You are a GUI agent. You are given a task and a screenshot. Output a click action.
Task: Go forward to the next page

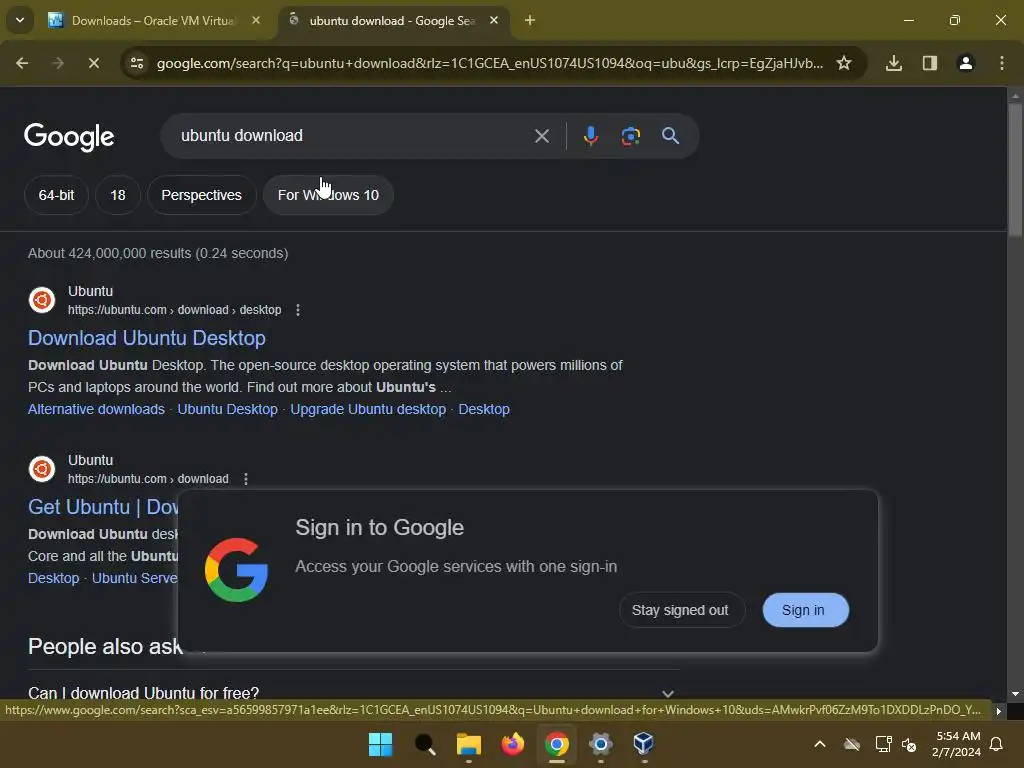[57, 63]
